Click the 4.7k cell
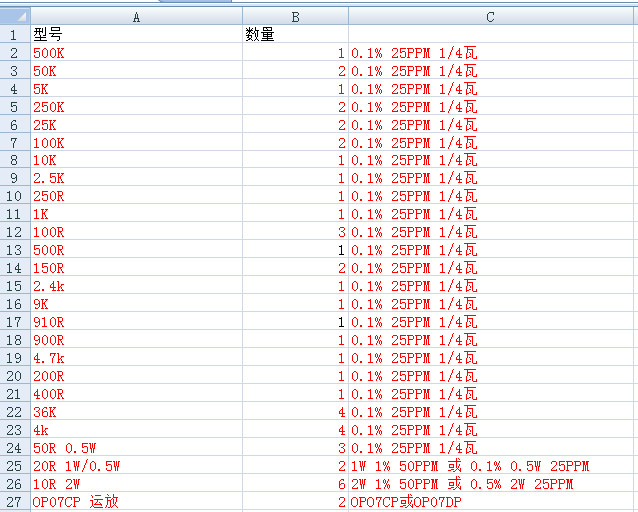This screenshot has width=638, height=512. coord(136,358)
